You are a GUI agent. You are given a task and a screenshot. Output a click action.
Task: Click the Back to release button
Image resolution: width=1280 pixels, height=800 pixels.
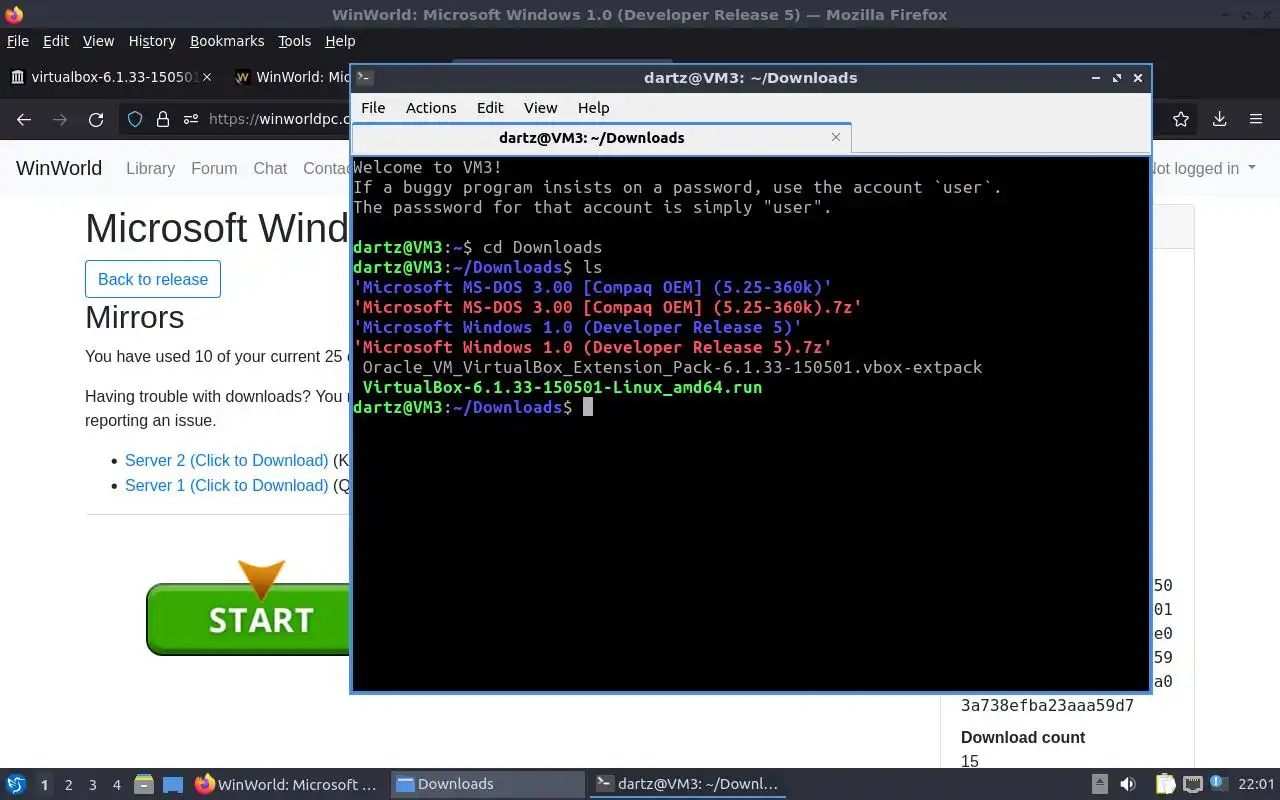pyautogui.click(x=153, y=279)
